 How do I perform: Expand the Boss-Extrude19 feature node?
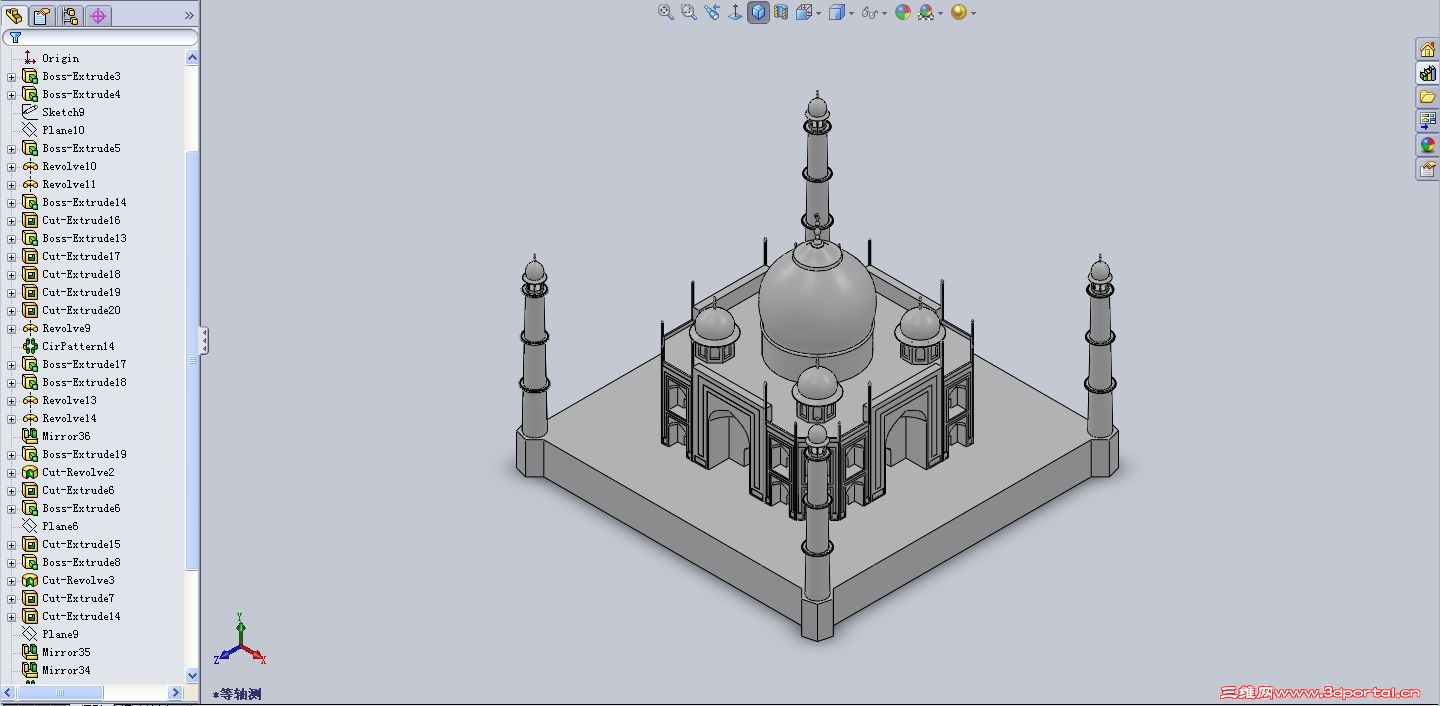12,455
